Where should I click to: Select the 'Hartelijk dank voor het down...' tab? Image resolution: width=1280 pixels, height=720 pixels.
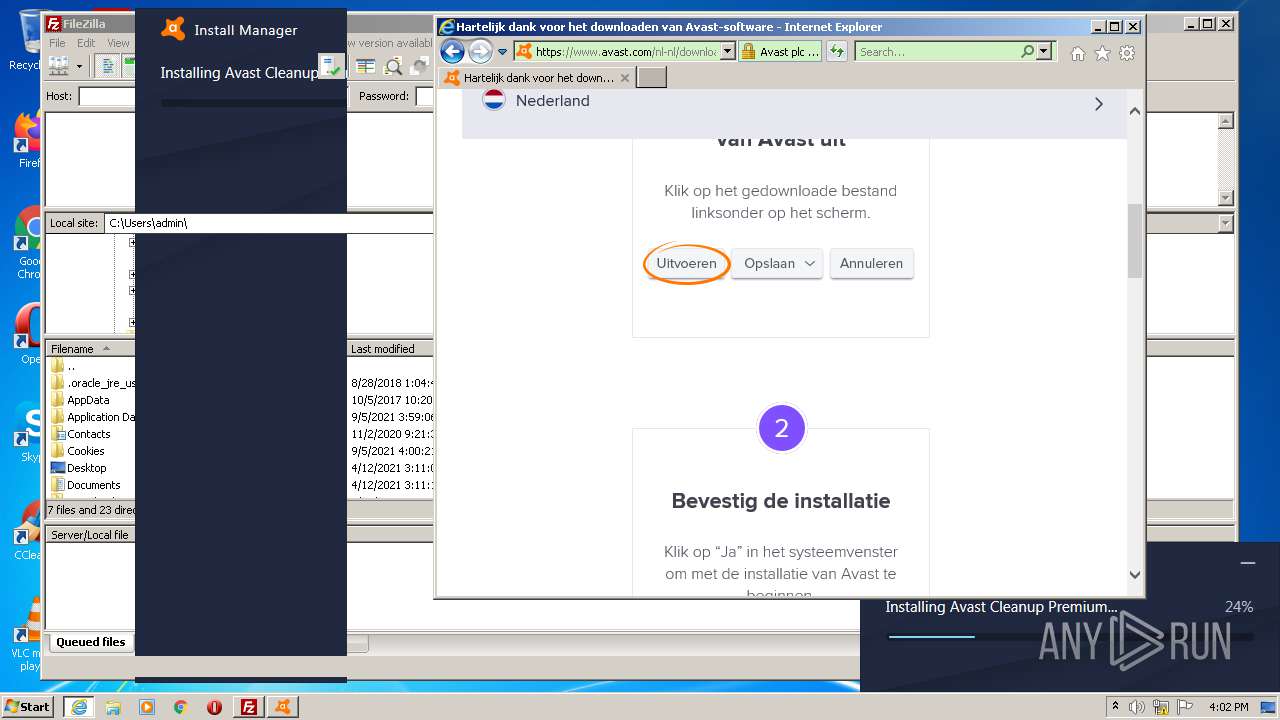point(537,77)
